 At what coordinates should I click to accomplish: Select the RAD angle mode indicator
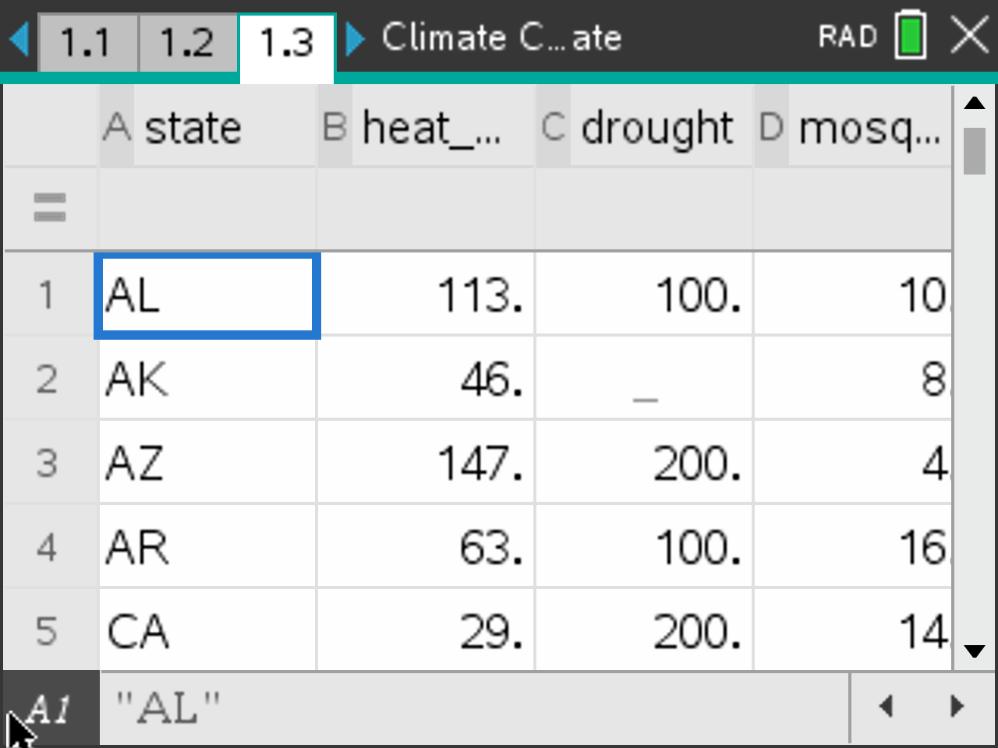point(847,37)
